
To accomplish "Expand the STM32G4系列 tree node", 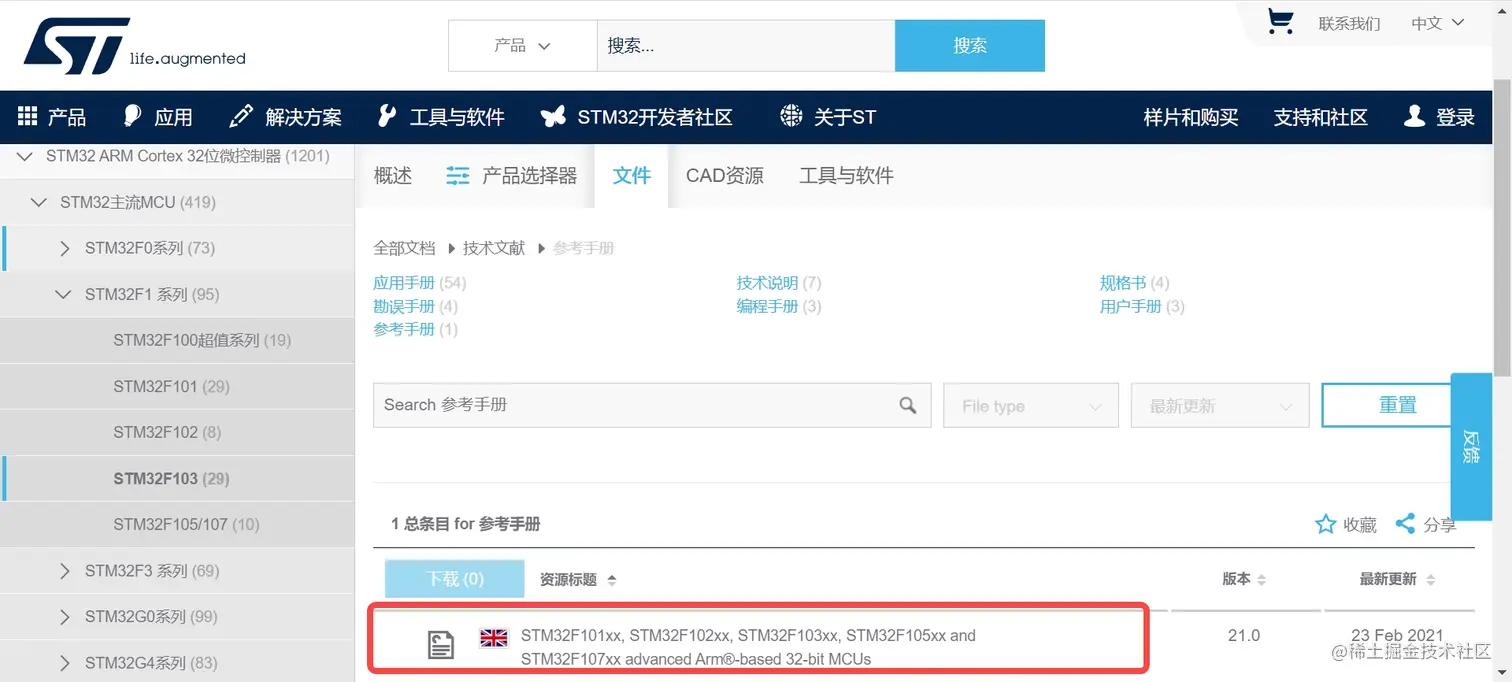I will (65, 663).
